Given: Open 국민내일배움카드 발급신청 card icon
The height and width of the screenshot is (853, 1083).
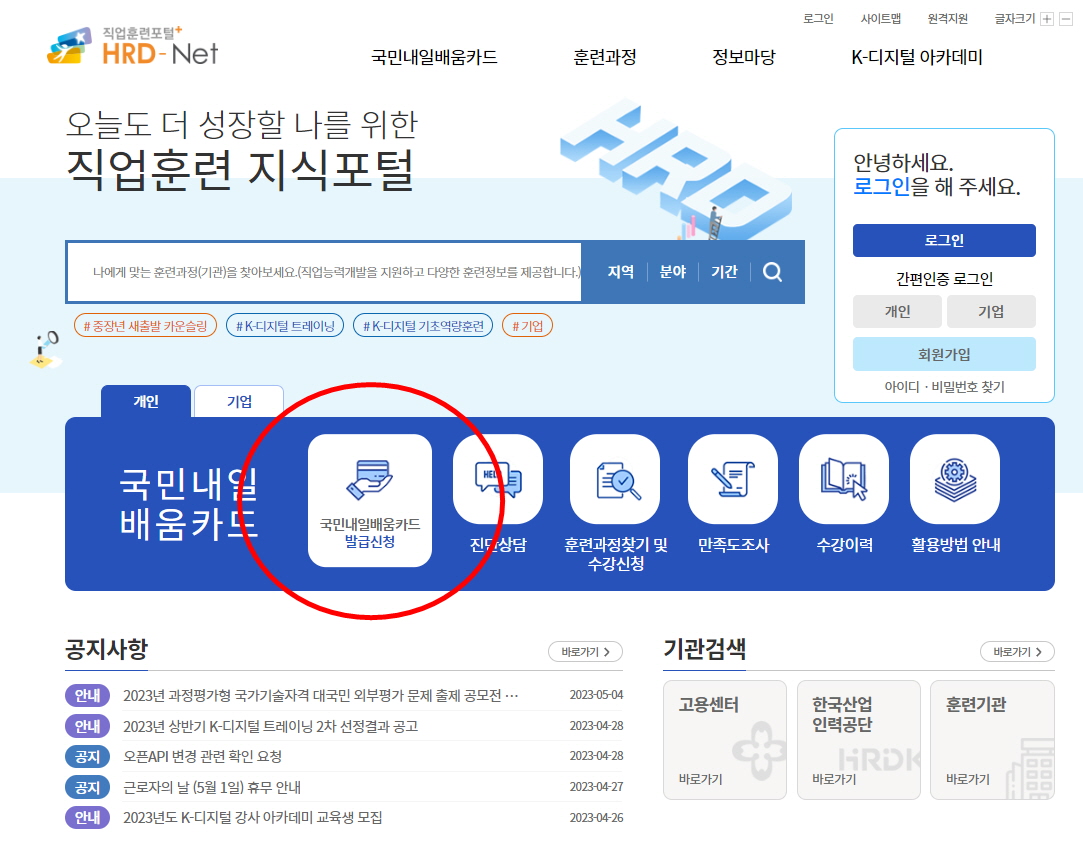Looking at the screenshot, I should click(x=370, y=500).
